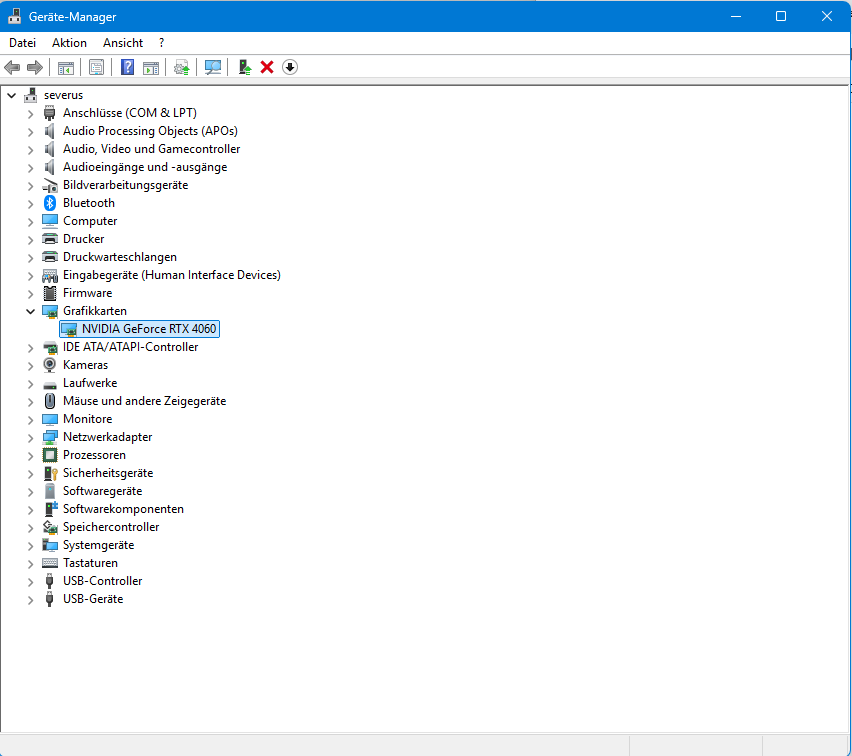Select Audioeingänge und -ausgänge

145,167
